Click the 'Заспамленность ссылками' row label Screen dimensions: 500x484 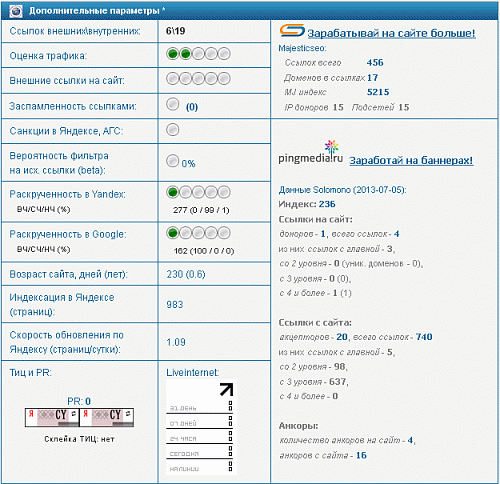point(73,106)
